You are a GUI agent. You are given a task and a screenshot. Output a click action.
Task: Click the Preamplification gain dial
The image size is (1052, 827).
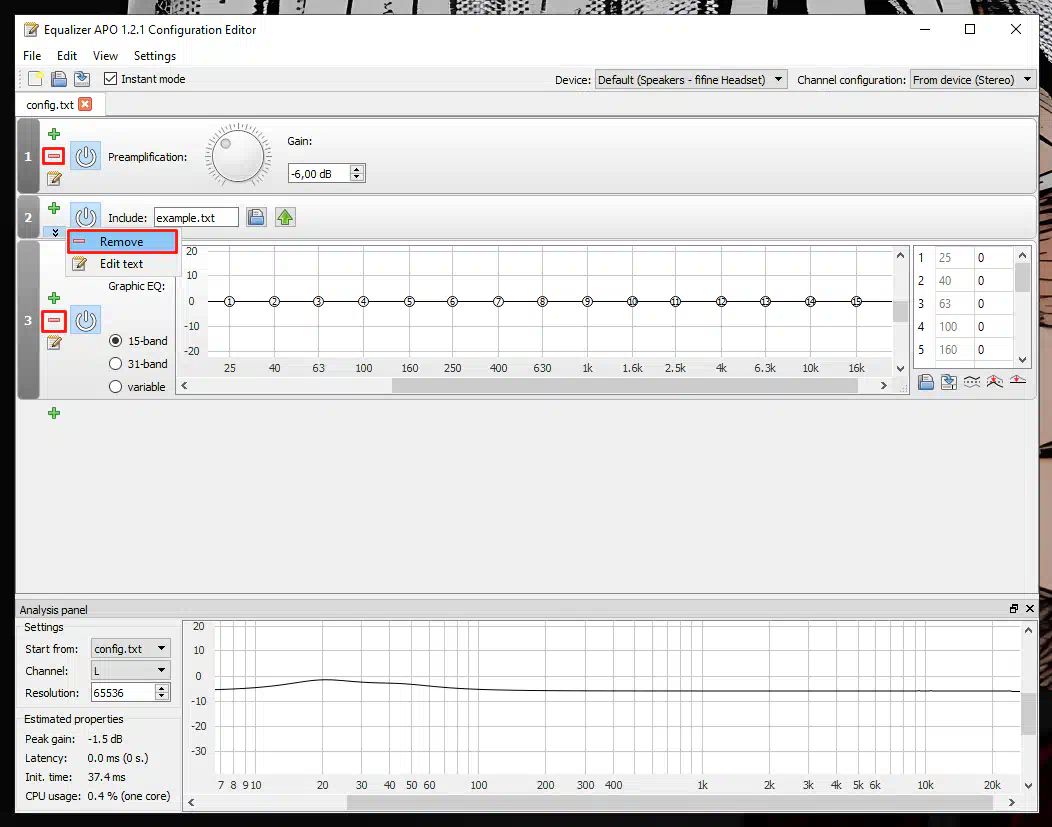tap(238, 155)
